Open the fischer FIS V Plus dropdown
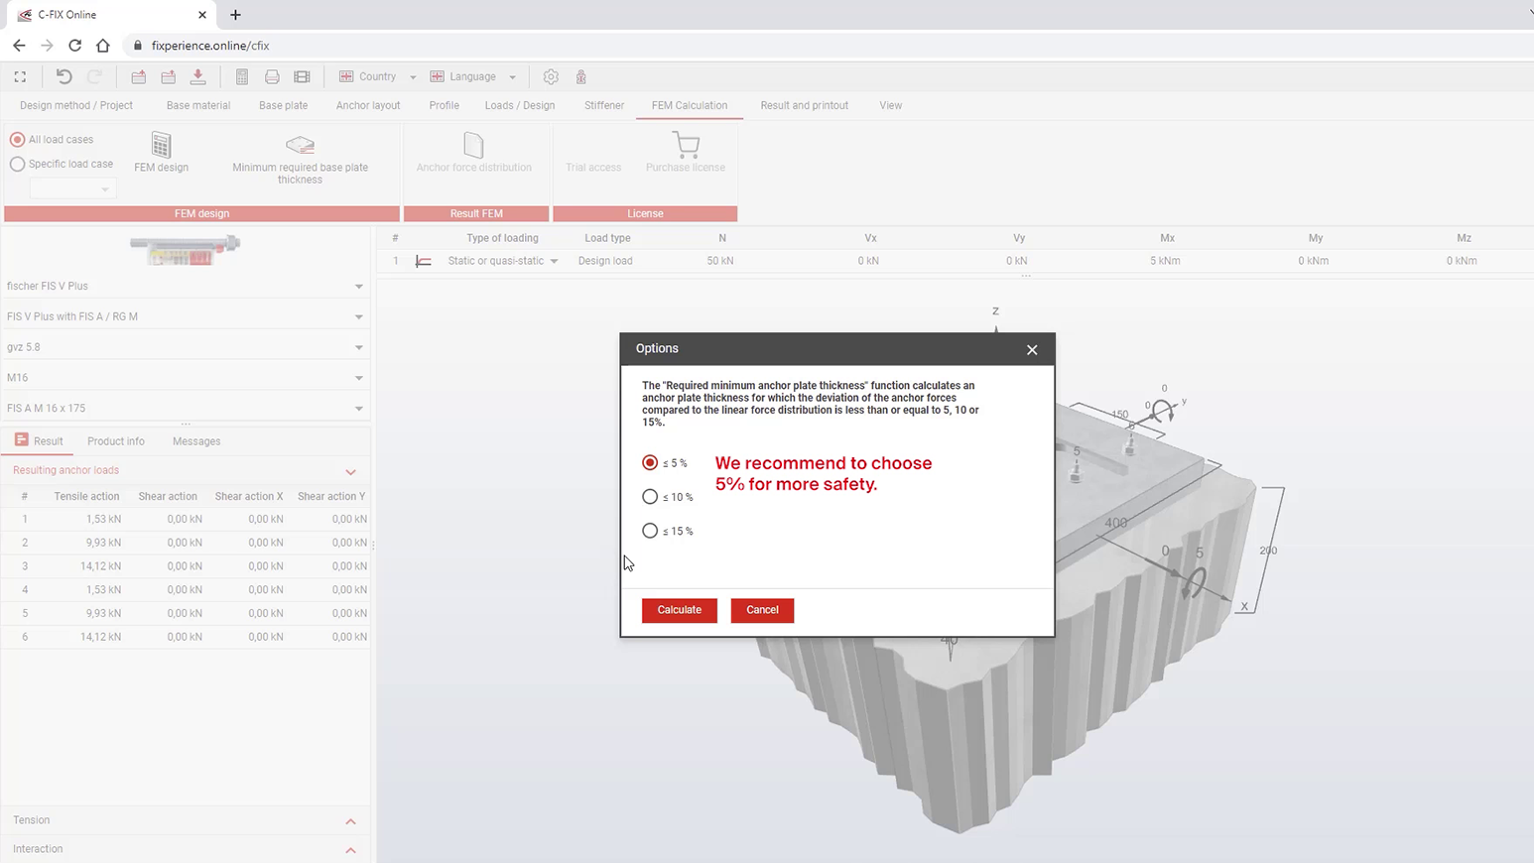Image resolution: width=1534 pixels, height=863 pixels. [186, 286]
